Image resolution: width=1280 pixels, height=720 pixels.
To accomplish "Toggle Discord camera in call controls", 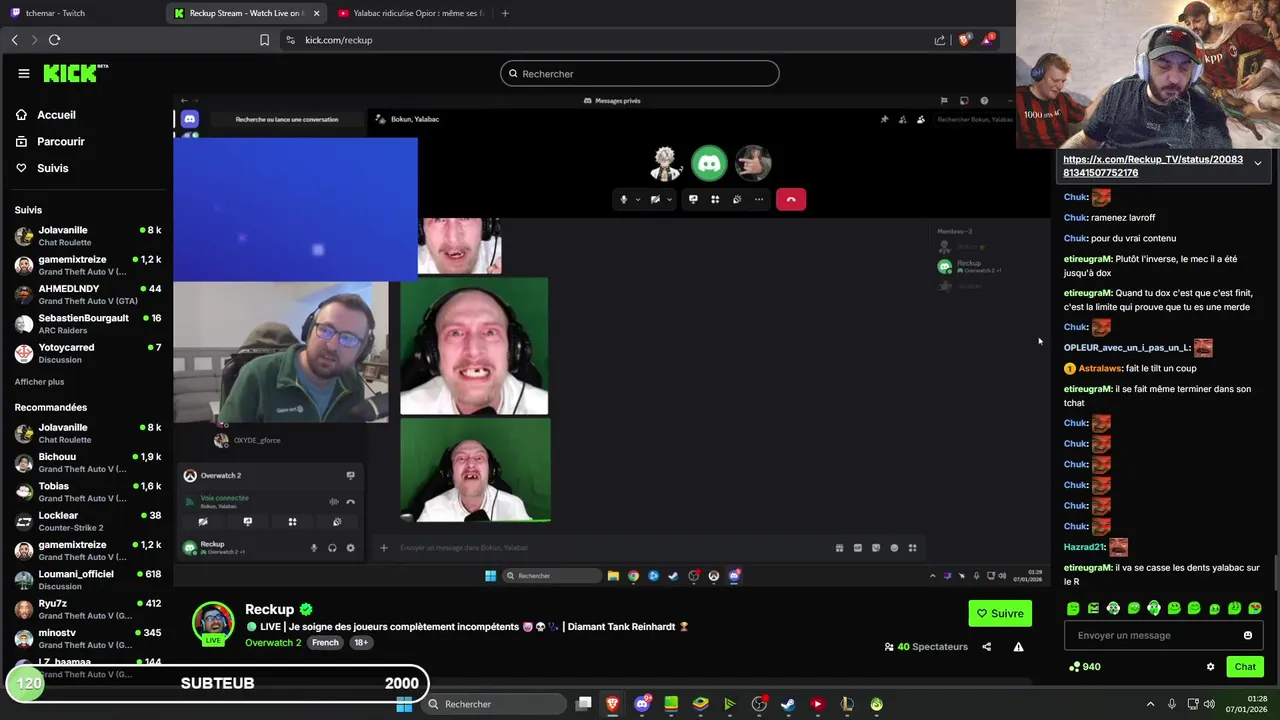I will (655, 199).
